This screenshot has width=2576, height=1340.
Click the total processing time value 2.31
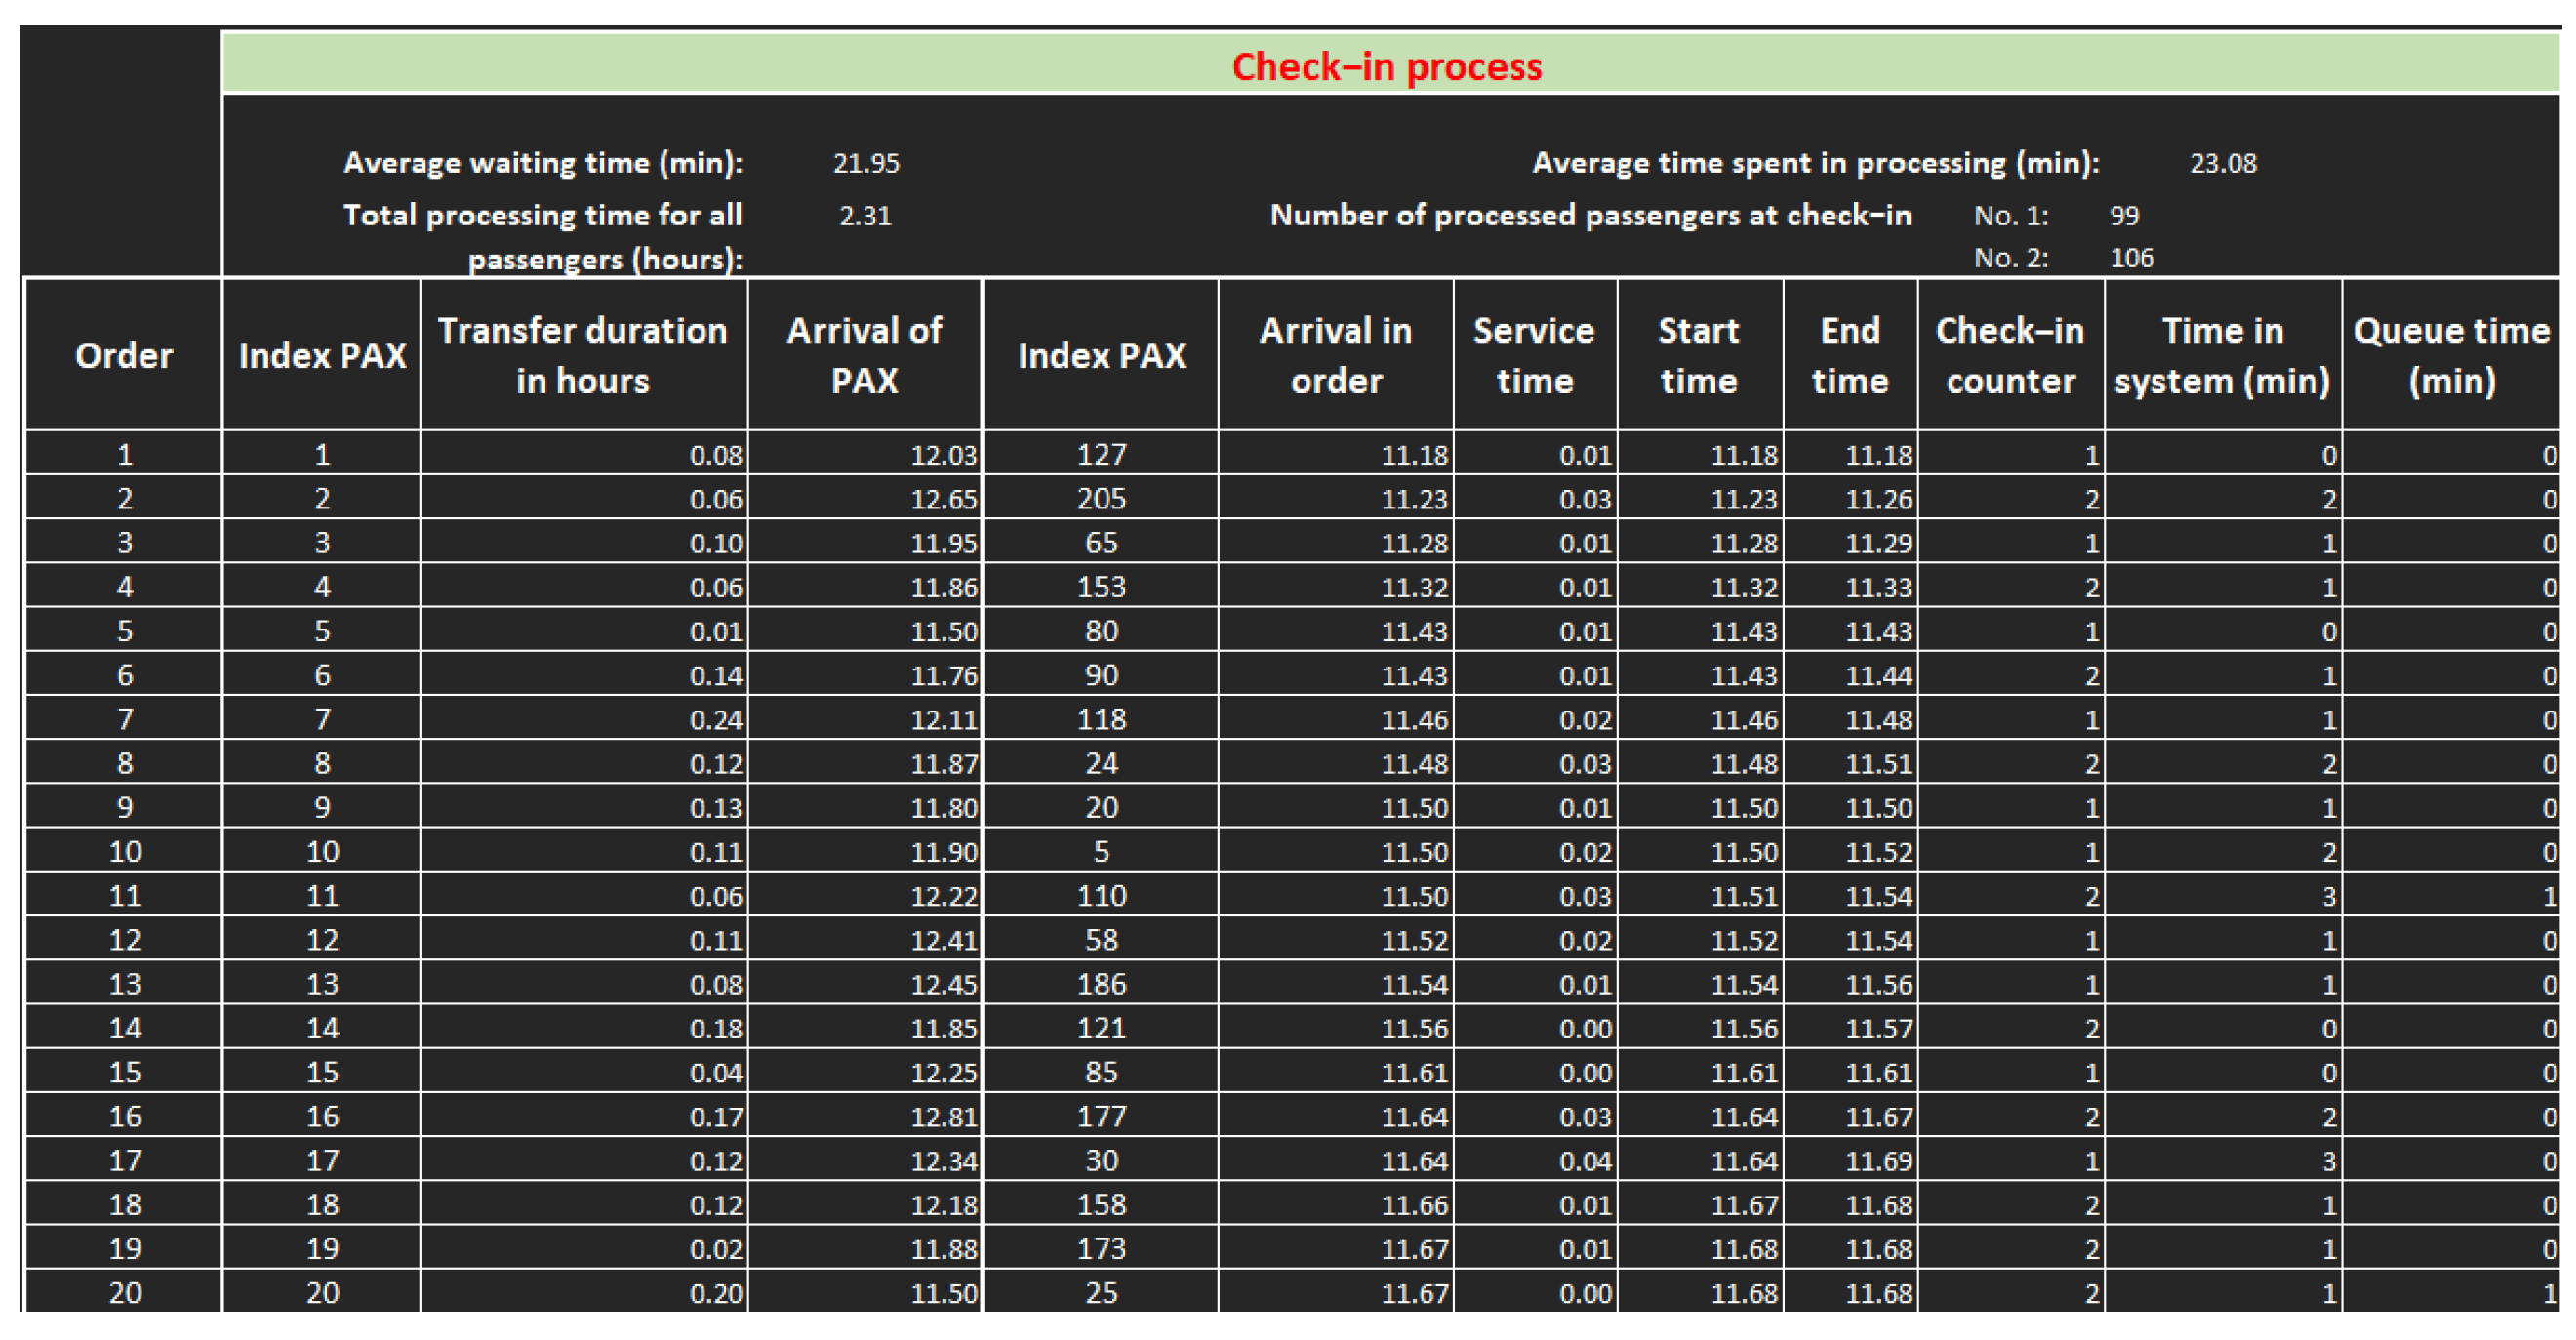coord(865,216)
